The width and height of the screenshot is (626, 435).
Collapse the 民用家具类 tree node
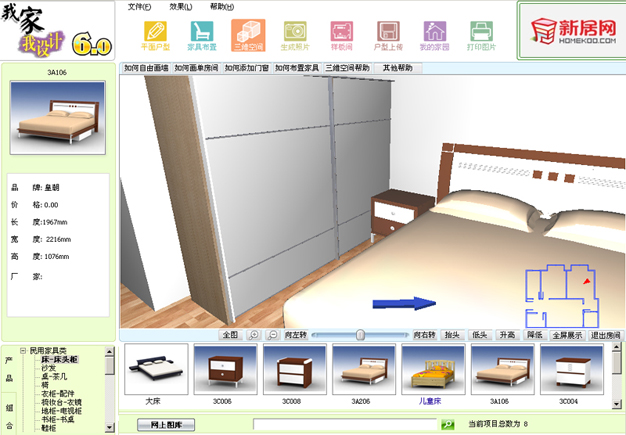point(23,351)
